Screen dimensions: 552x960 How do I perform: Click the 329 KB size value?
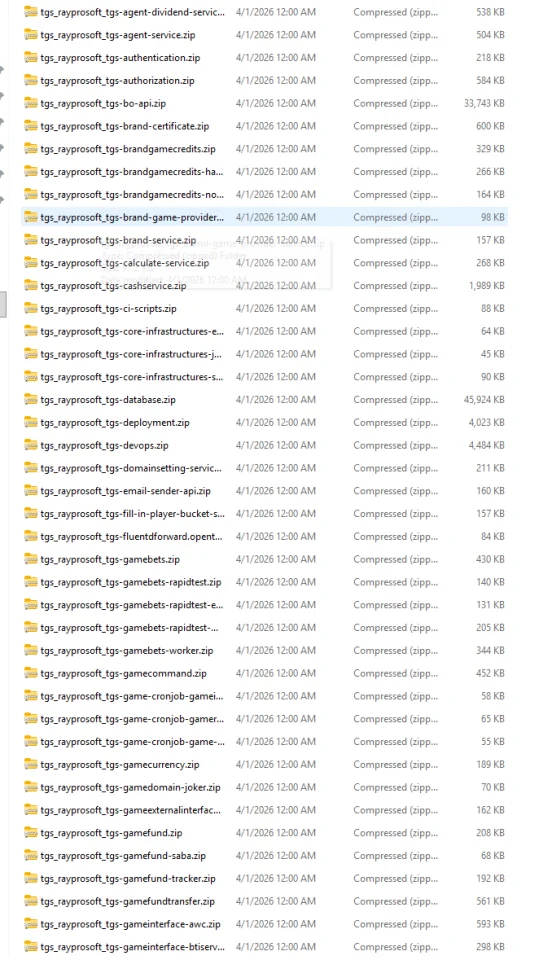[490, 149]
